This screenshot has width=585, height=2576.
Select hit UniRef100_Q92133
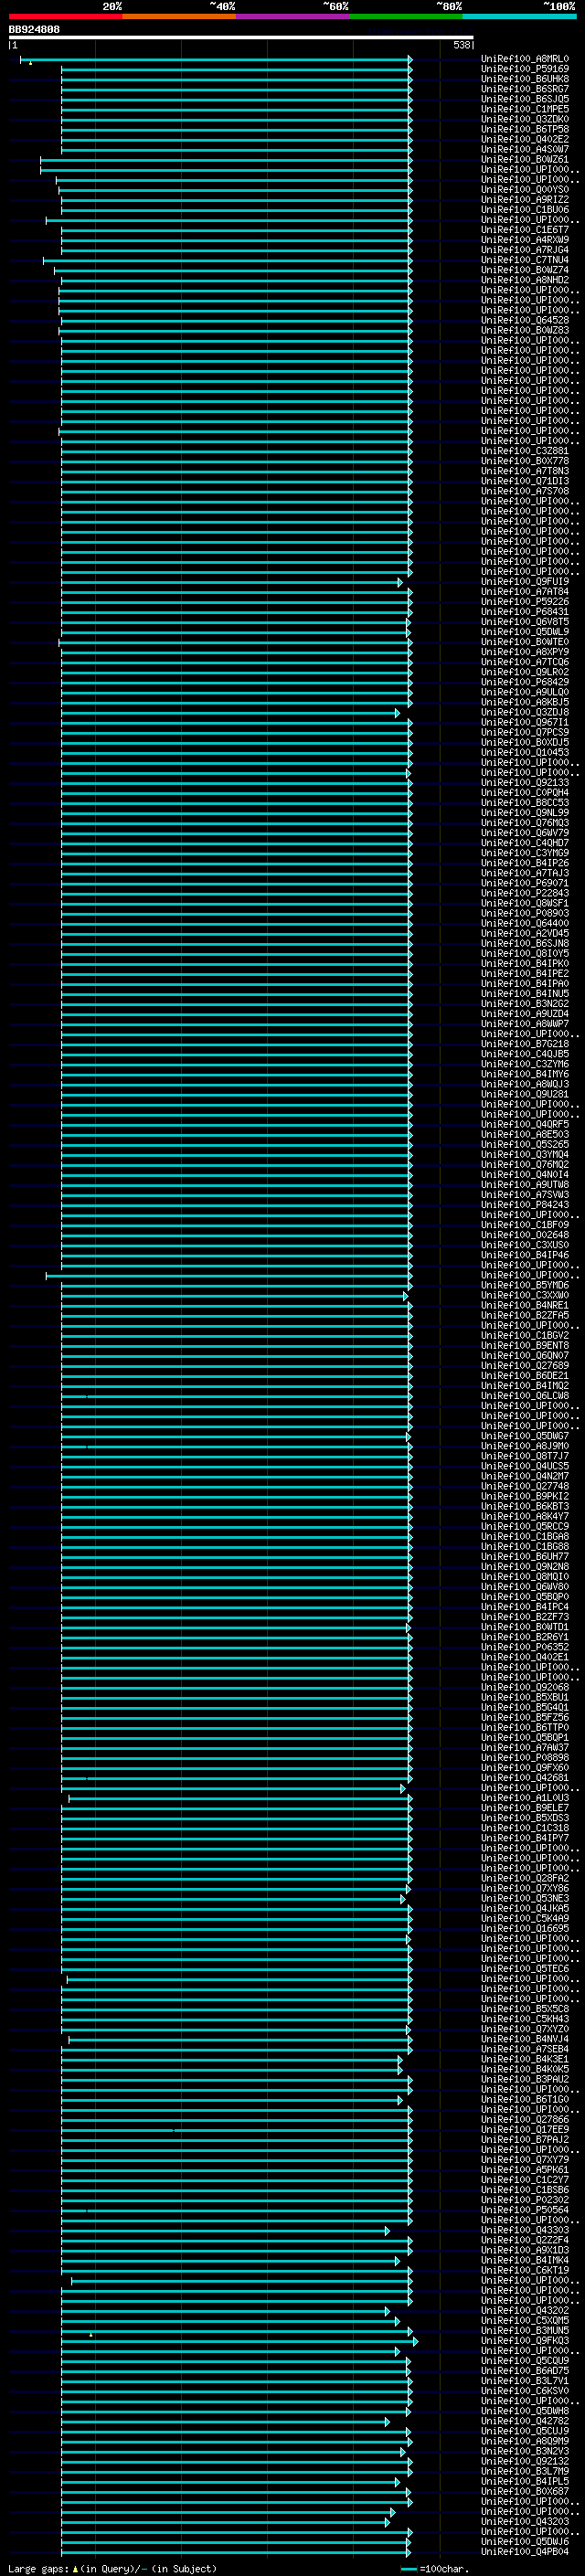525,783
